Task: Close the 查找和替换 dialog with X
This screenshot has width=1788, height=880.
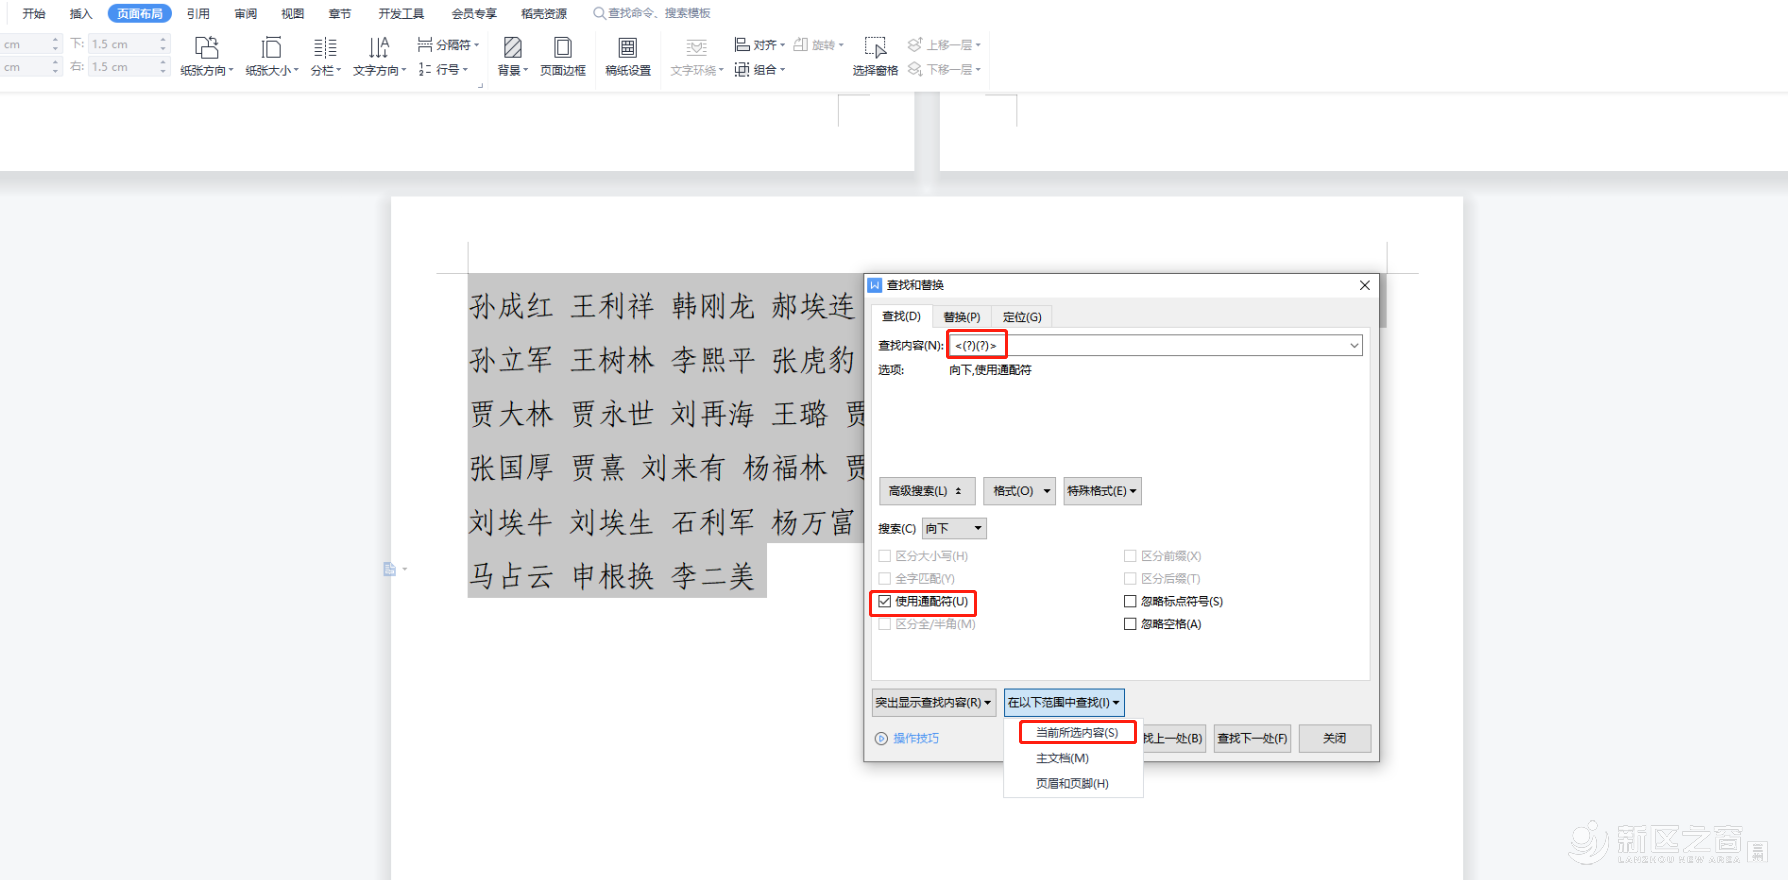Action: click(x=1365, y=285)
